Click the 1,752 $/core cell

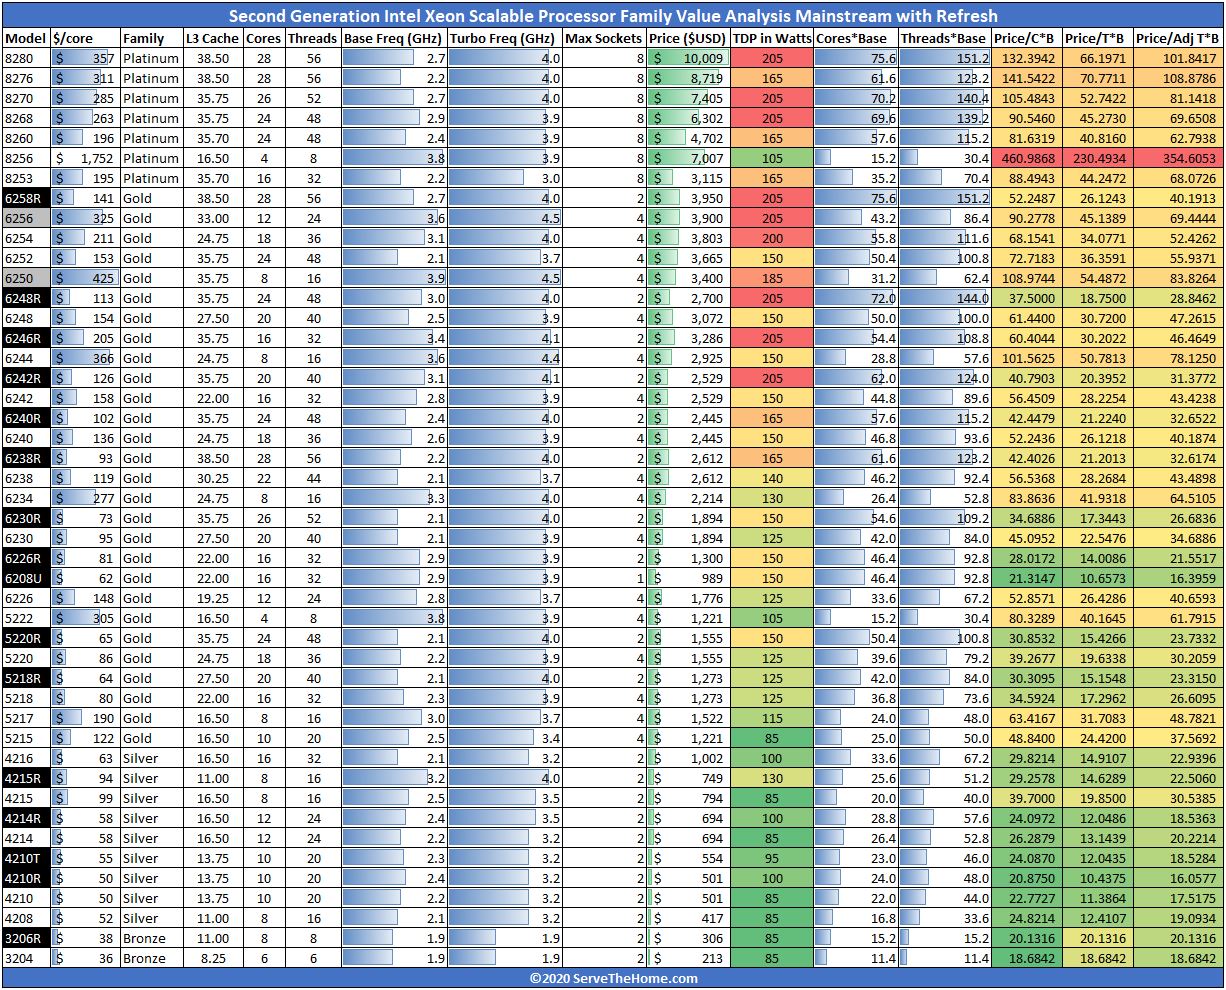[85, 158]
